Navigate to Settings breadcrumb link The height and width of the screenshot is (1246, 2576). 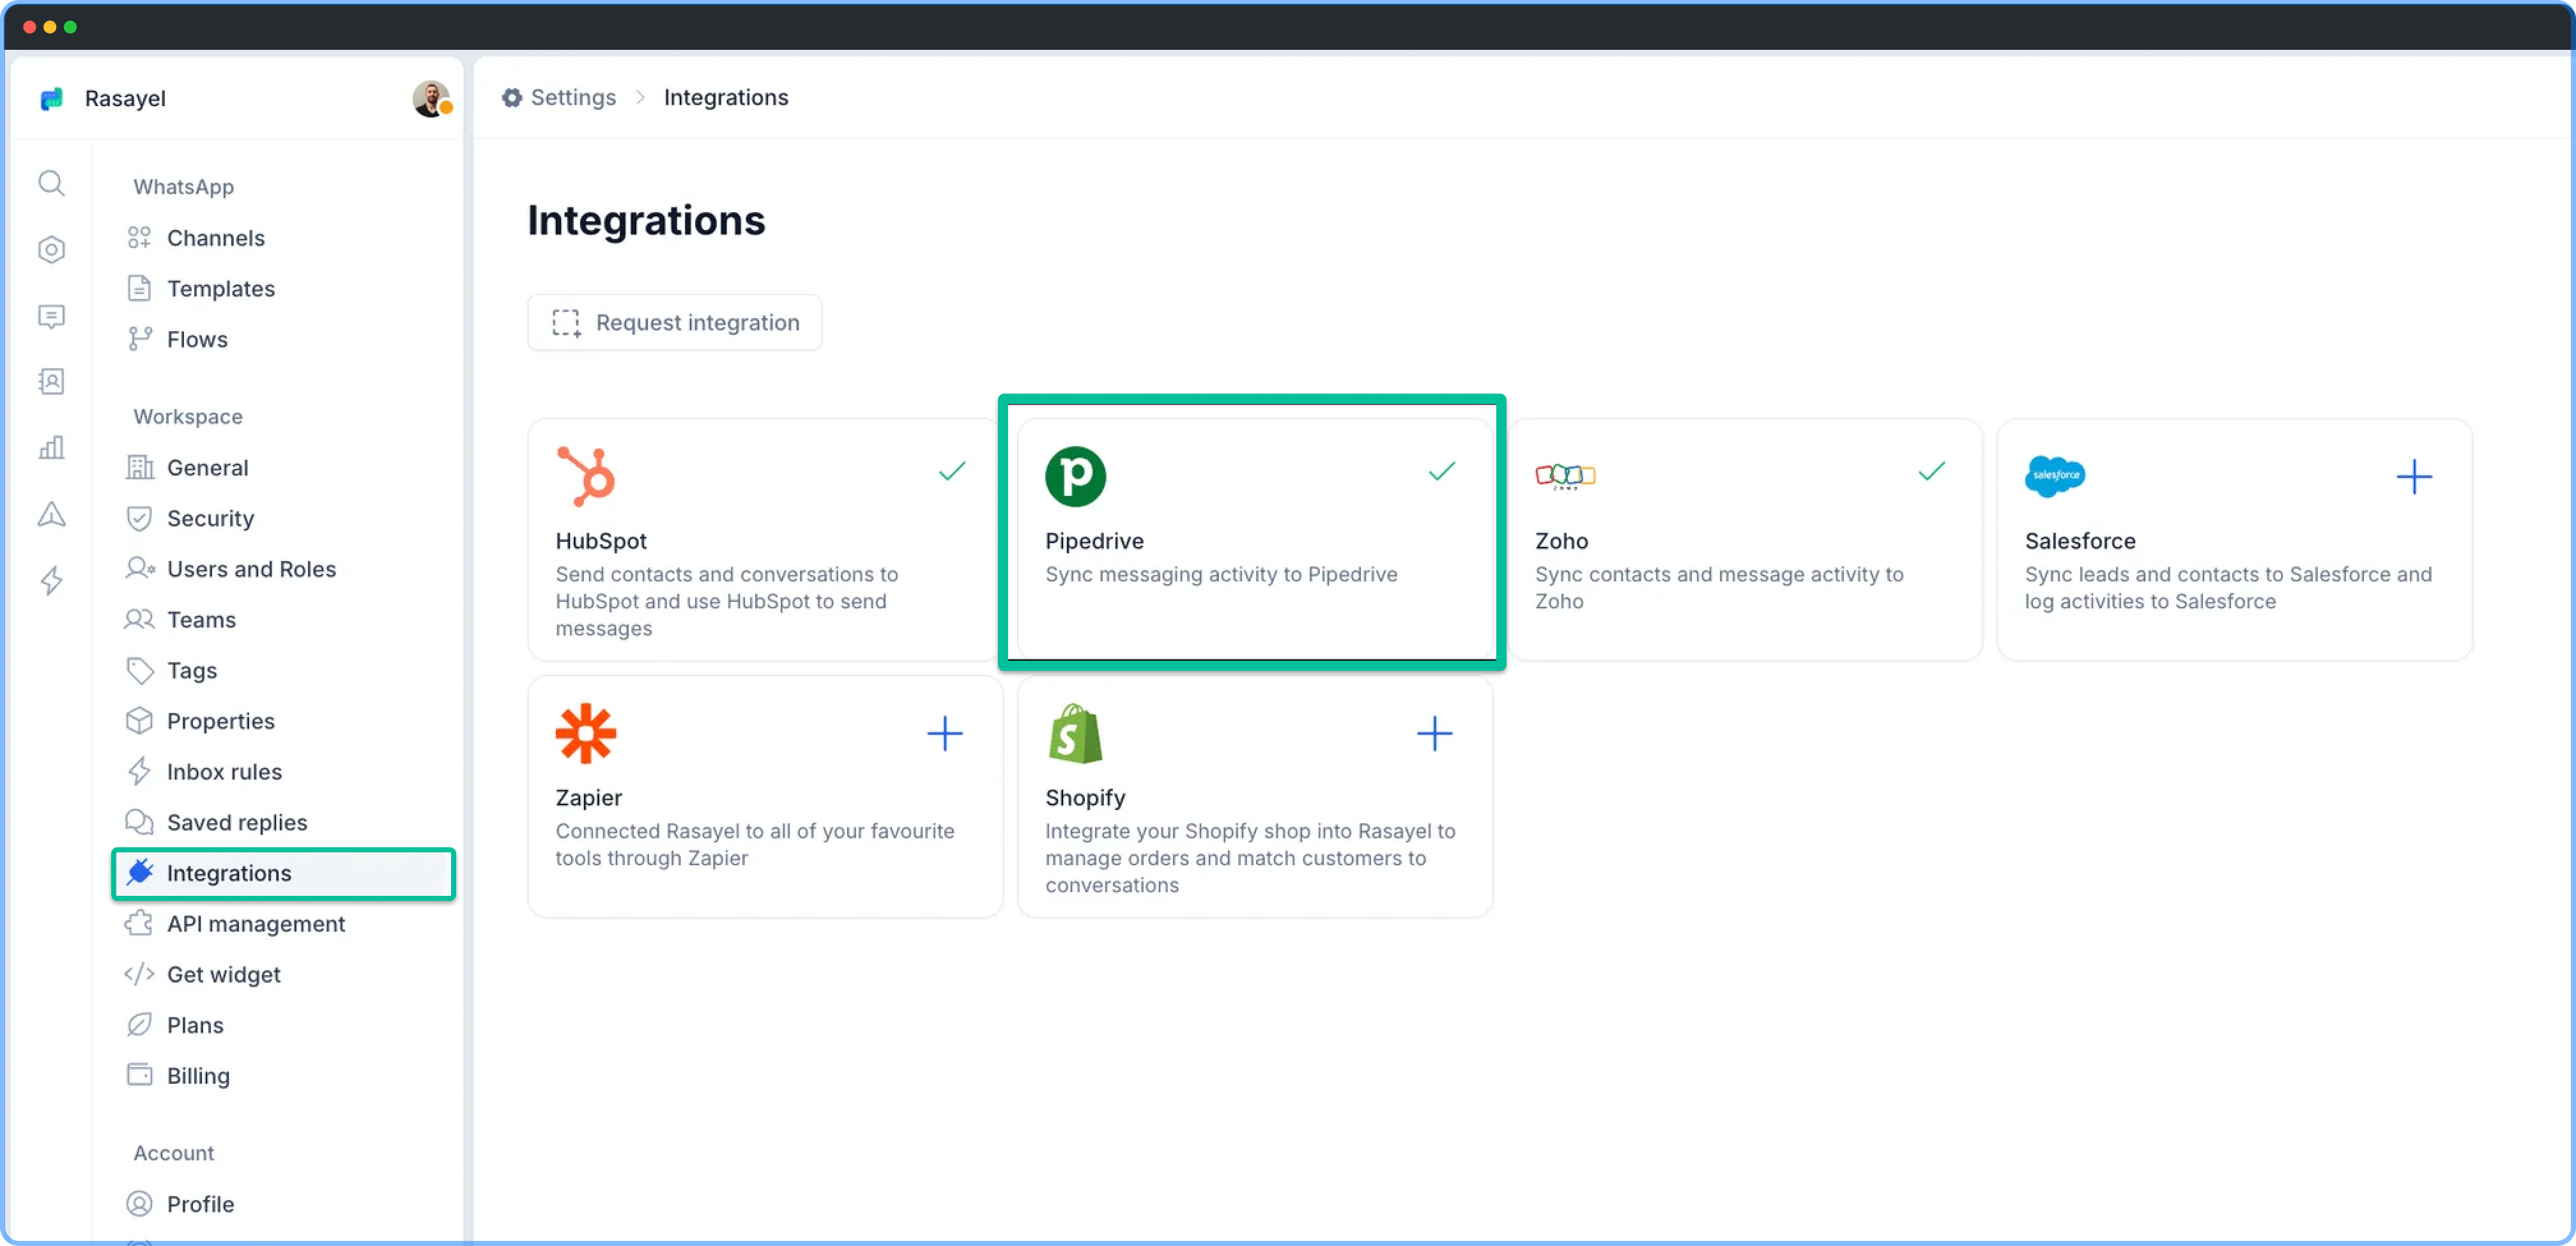tap(572, 97)
